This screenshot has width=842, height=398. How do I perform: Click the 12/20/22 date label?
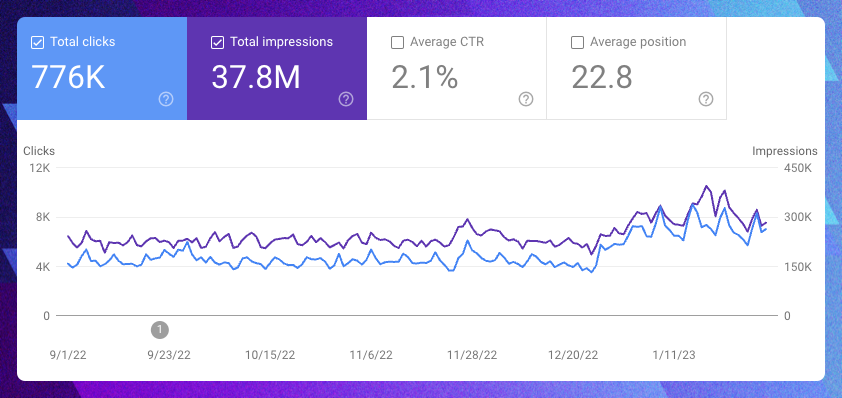click(573, 355)
